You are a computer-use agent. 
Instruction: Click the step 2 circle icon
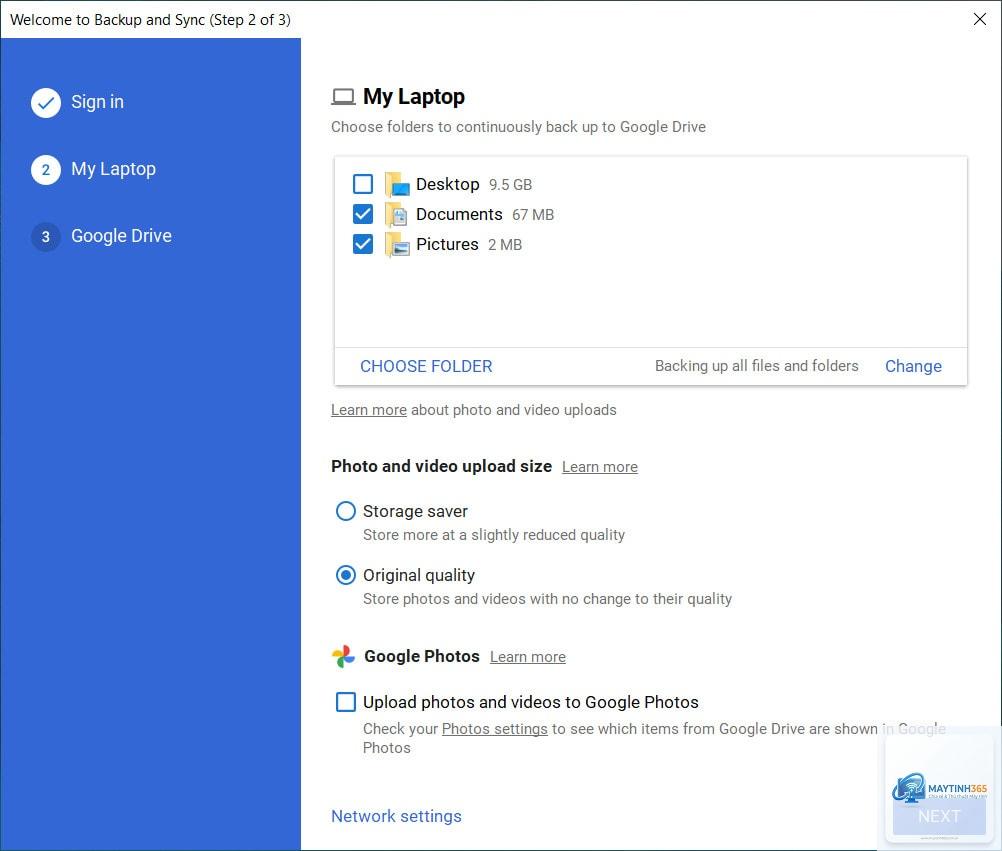[46, 169]
